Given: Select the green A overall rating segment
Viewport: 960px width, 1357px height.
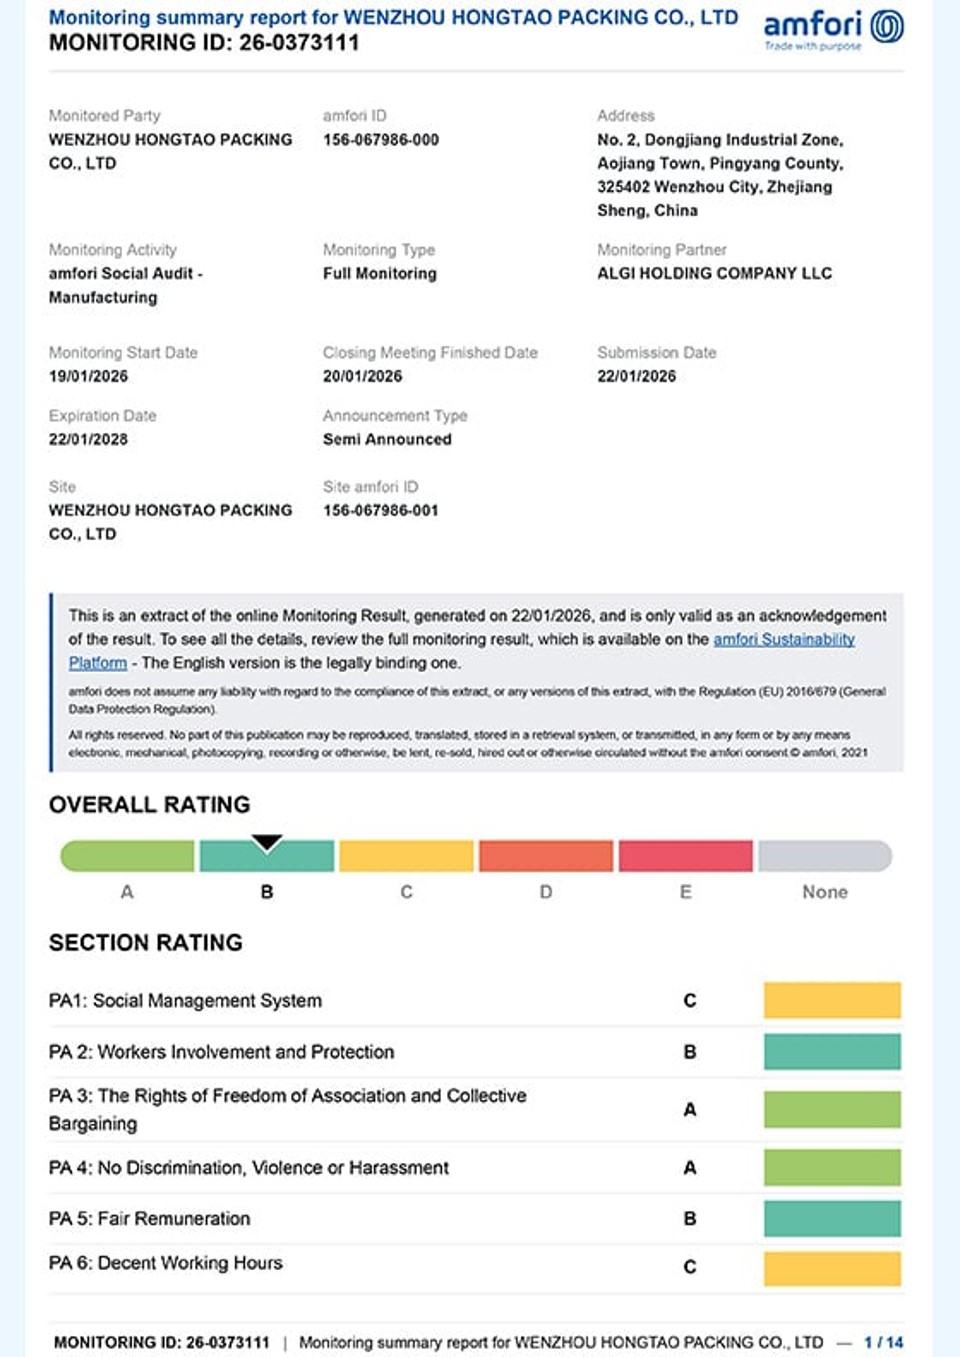Looking at the screenshot, I should 127,856.
